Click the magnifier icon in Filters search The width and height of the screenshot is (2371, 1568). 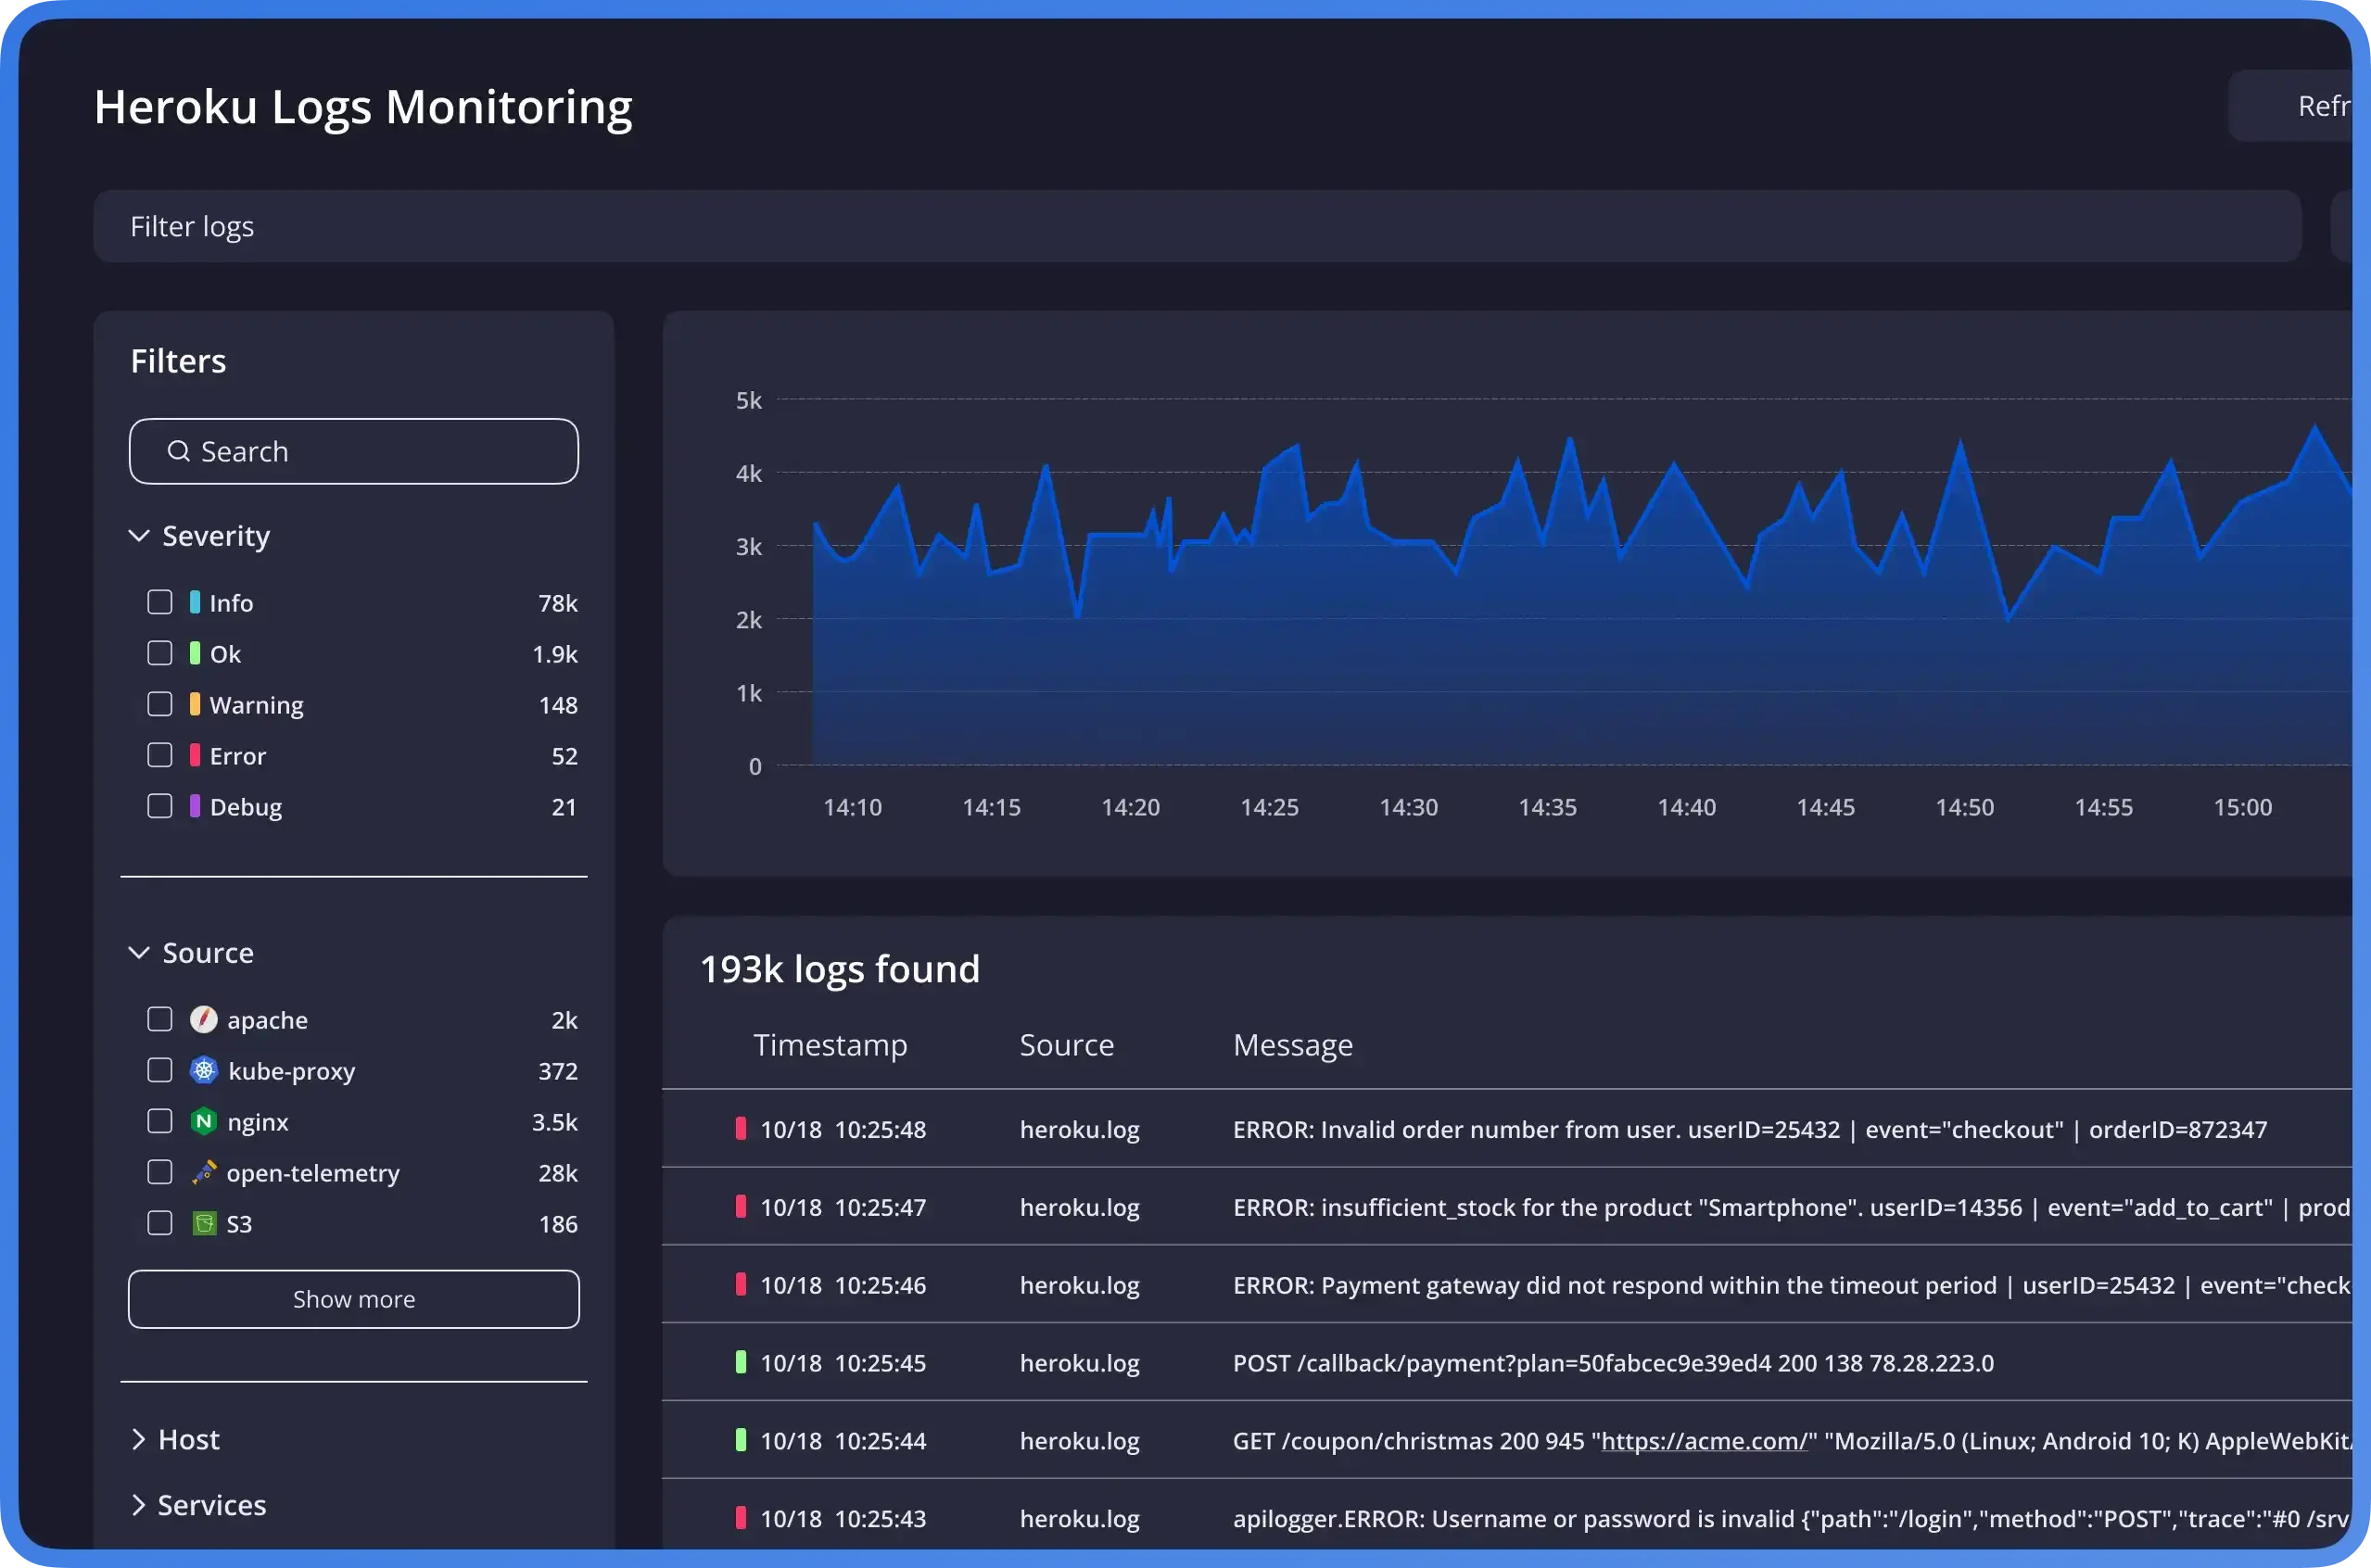pyautogui.click(x=179, y=451)
